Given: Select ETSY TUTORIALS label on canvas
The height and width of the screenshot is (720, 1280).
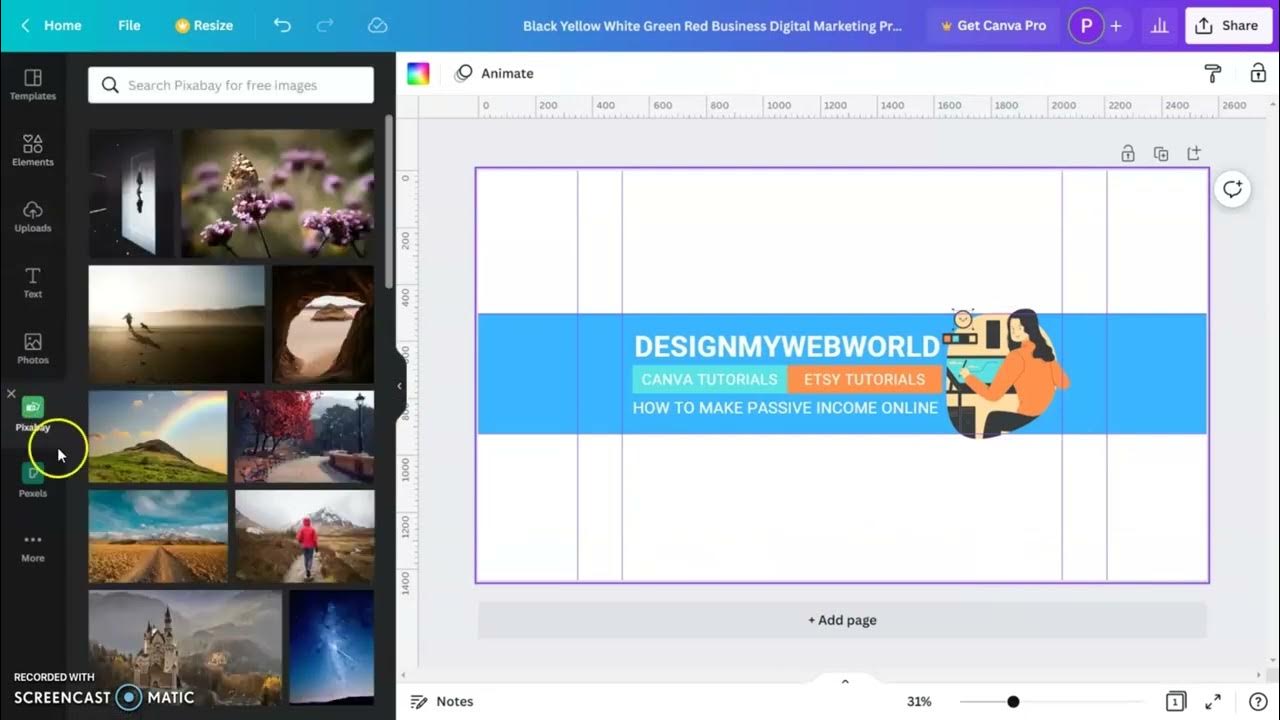Looking at the screenshot, I should pos(864,379).
